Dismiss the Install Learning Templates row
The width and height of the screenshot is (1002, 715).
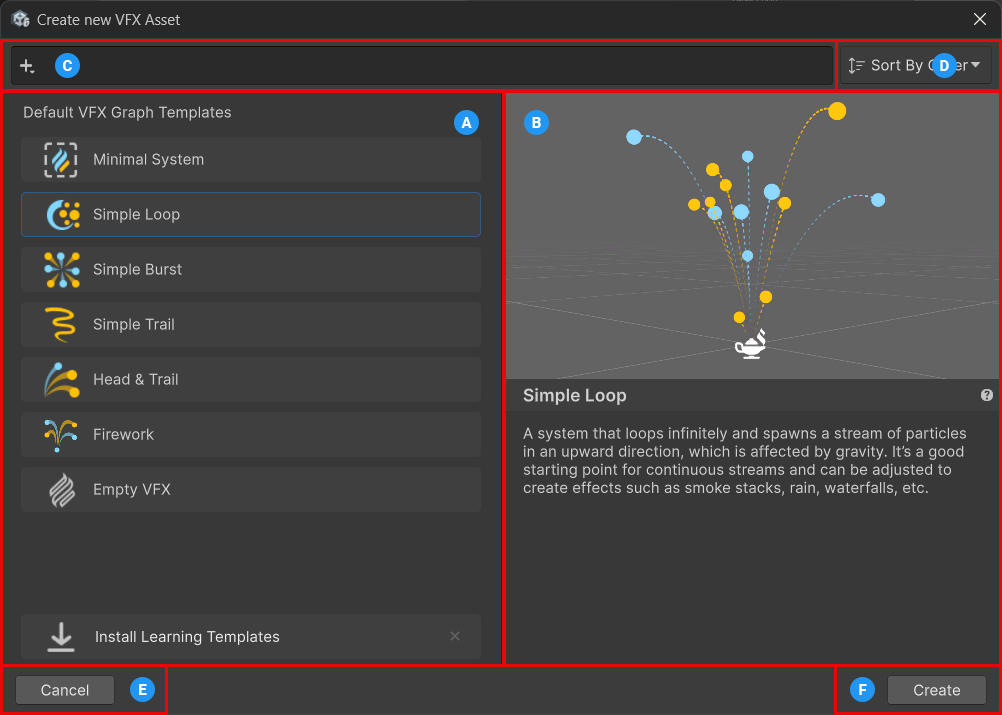(x=455, y=636)
